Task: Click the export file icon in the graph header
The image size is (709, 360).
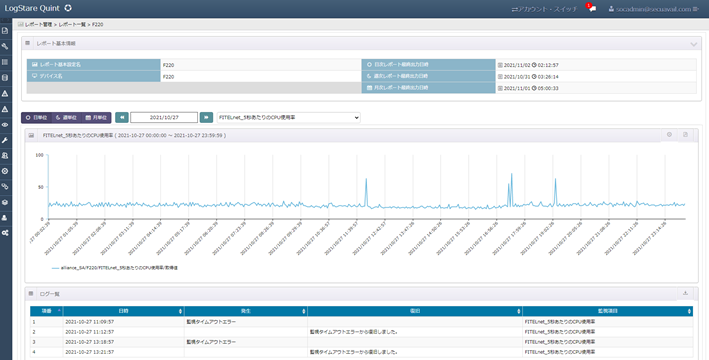Action: (685, 134)
